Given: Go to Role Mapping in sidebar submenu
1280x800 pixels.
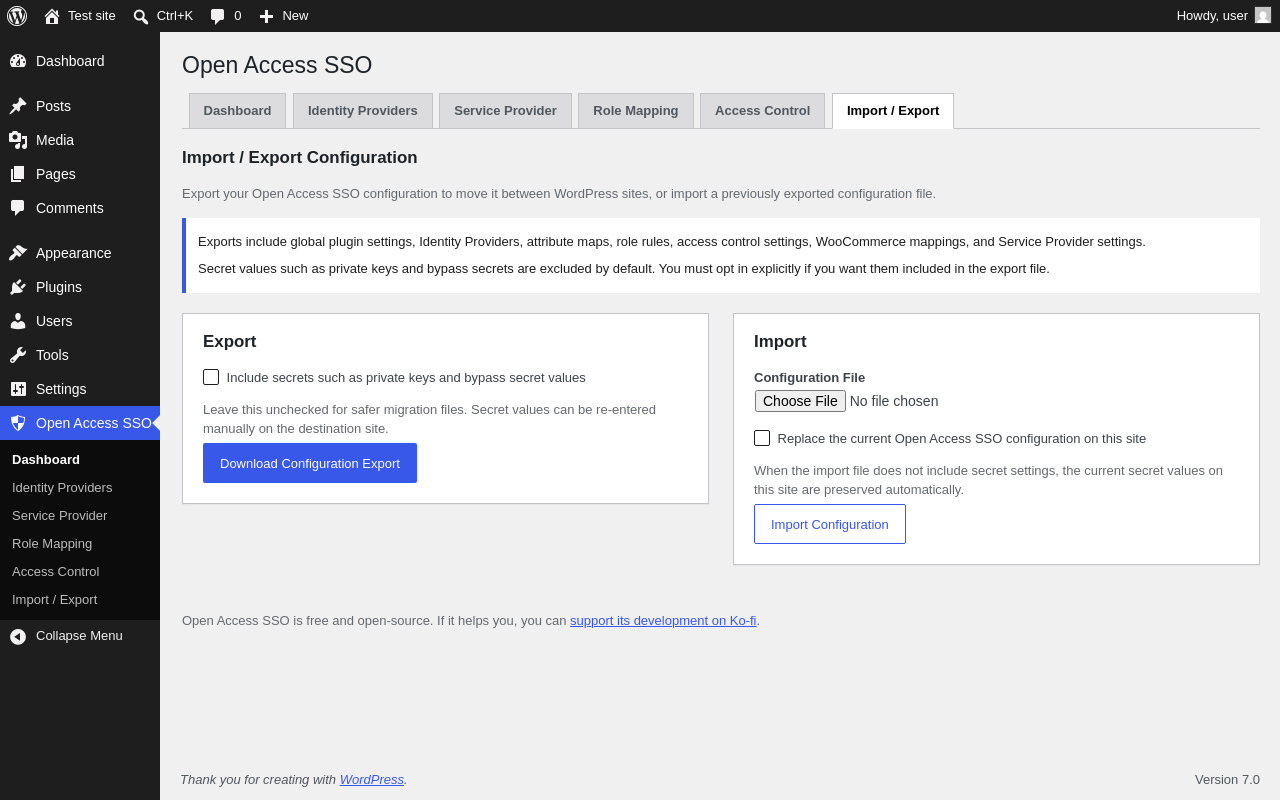Looking at the screenshot, I should coord(52,544).
